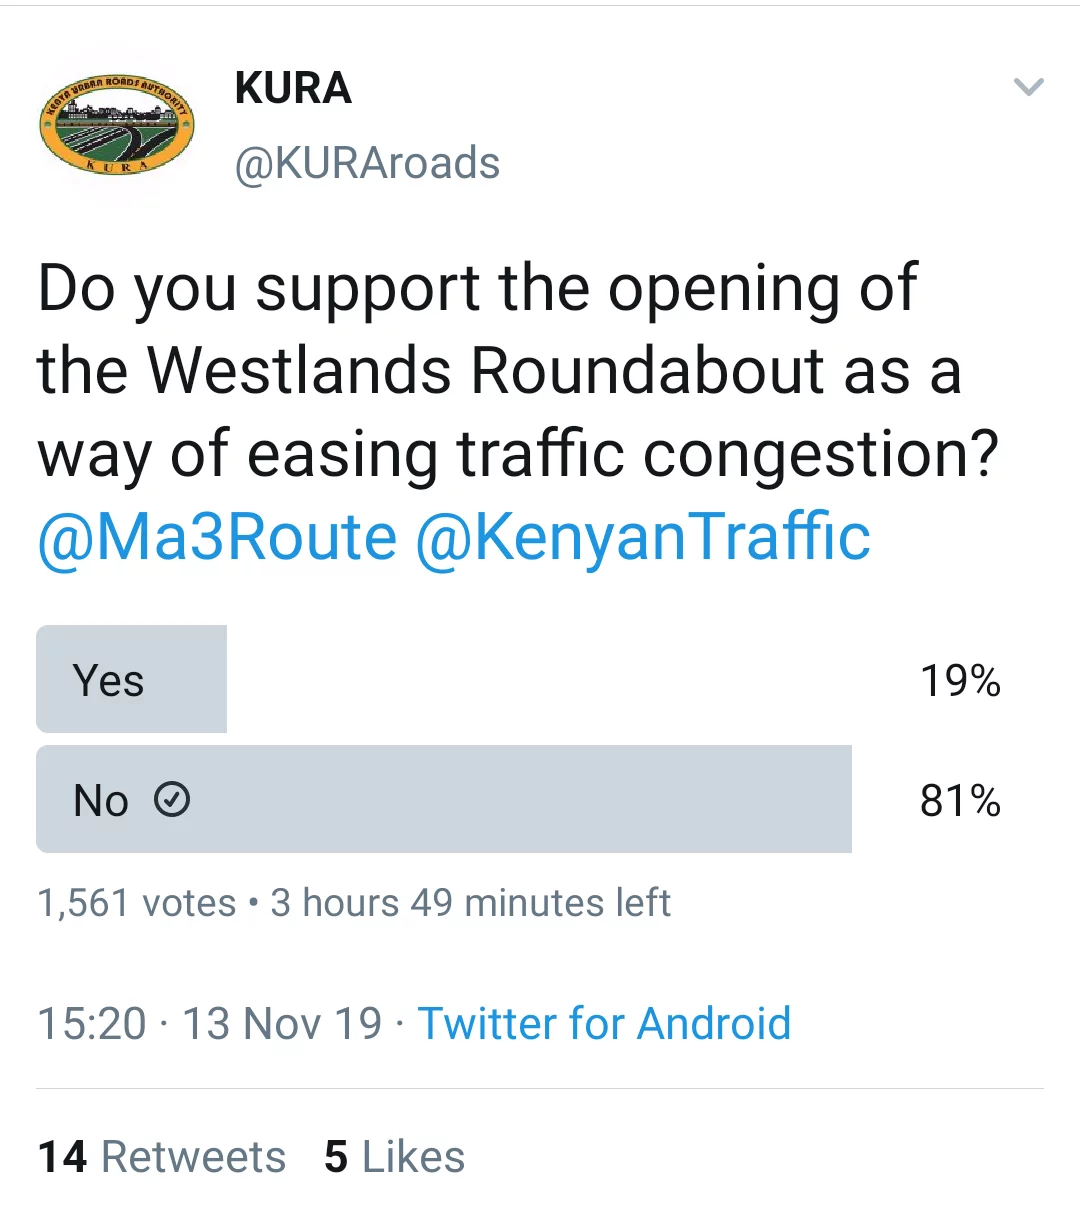Click the checkmark icon beside No
This screenshot has height=1219, width=1080.
172,800
